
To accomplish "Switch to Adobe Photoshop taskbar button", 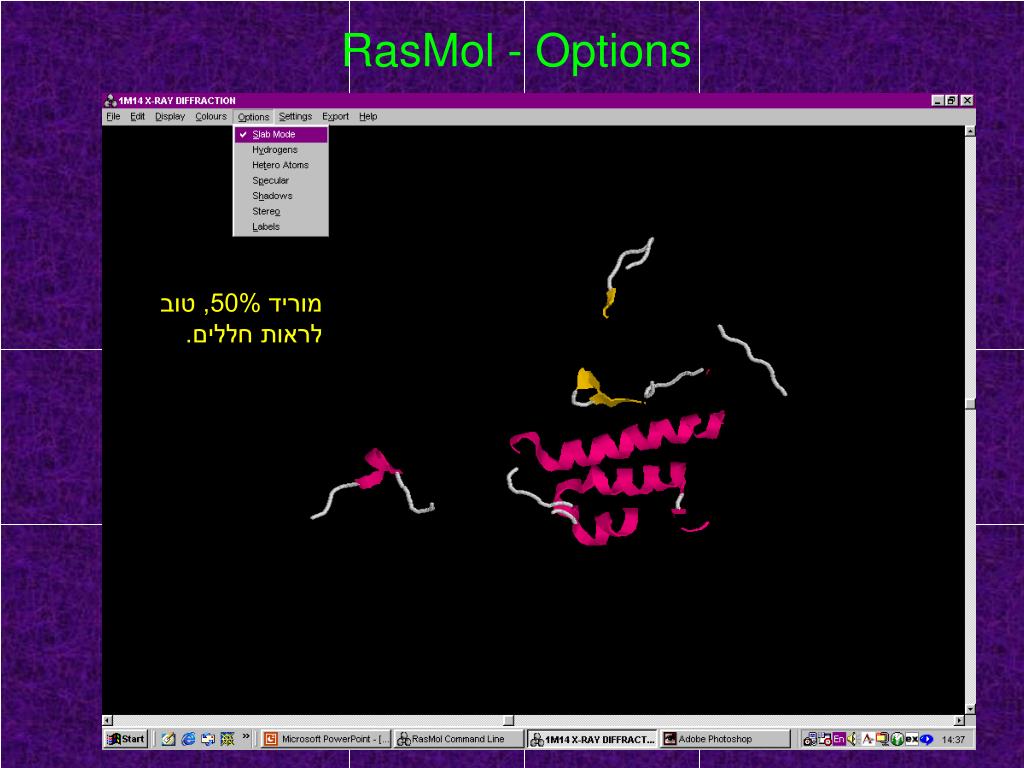I will 725,739.
